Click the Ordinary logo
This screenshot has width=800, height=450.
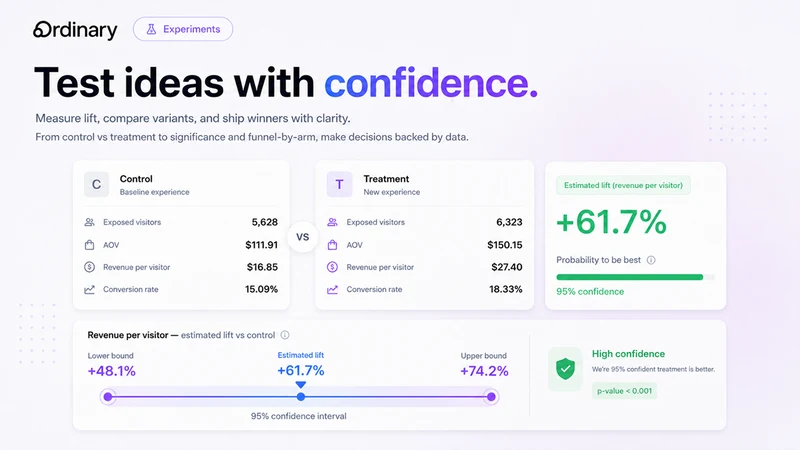pos(75,30)
